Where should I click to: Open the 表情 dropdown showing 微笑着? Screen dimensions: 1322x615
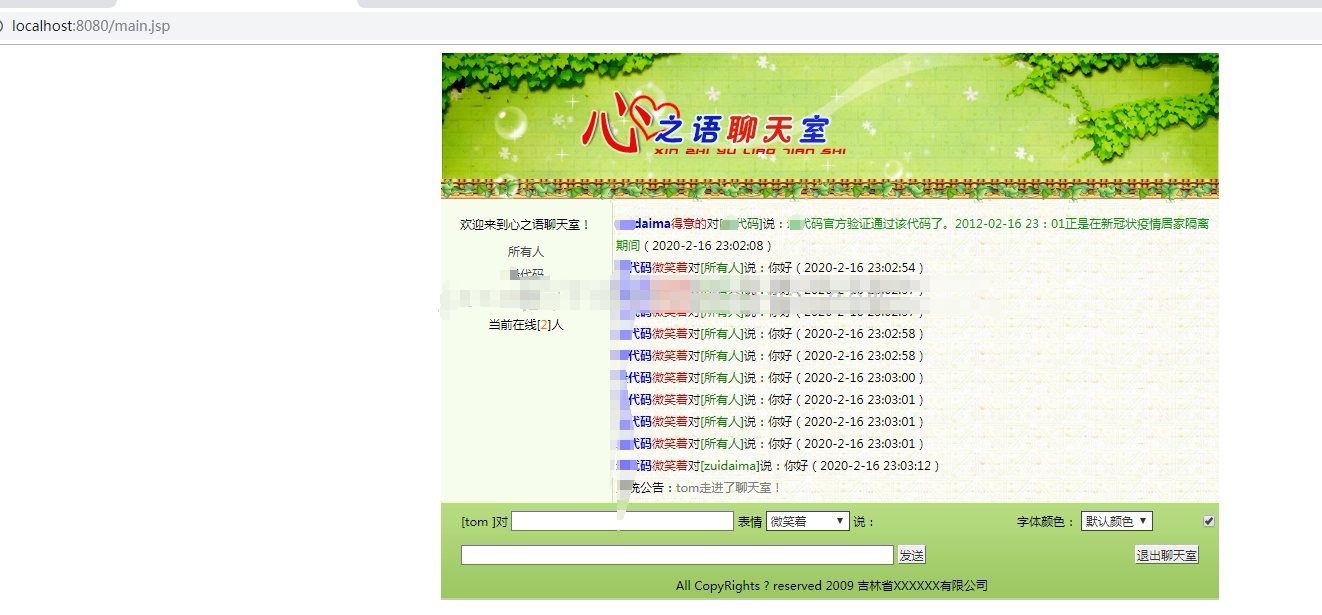click(x=808, y=521)
